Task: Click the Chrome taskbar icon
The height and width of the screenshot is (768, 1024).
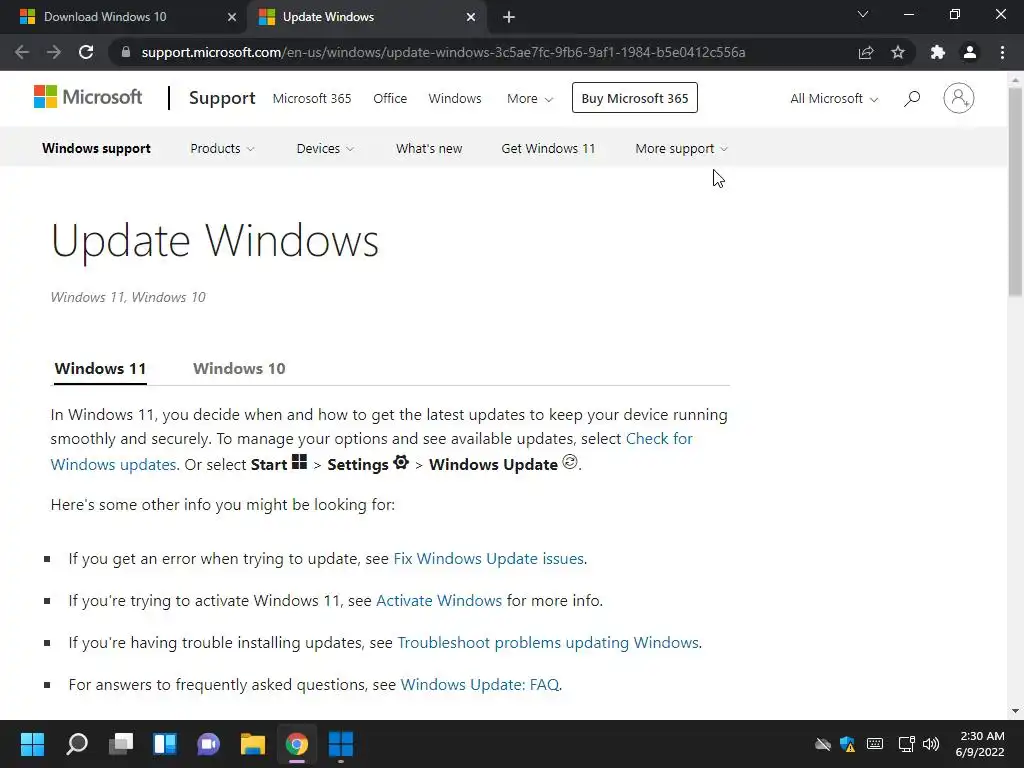Action: coord(296,744)
